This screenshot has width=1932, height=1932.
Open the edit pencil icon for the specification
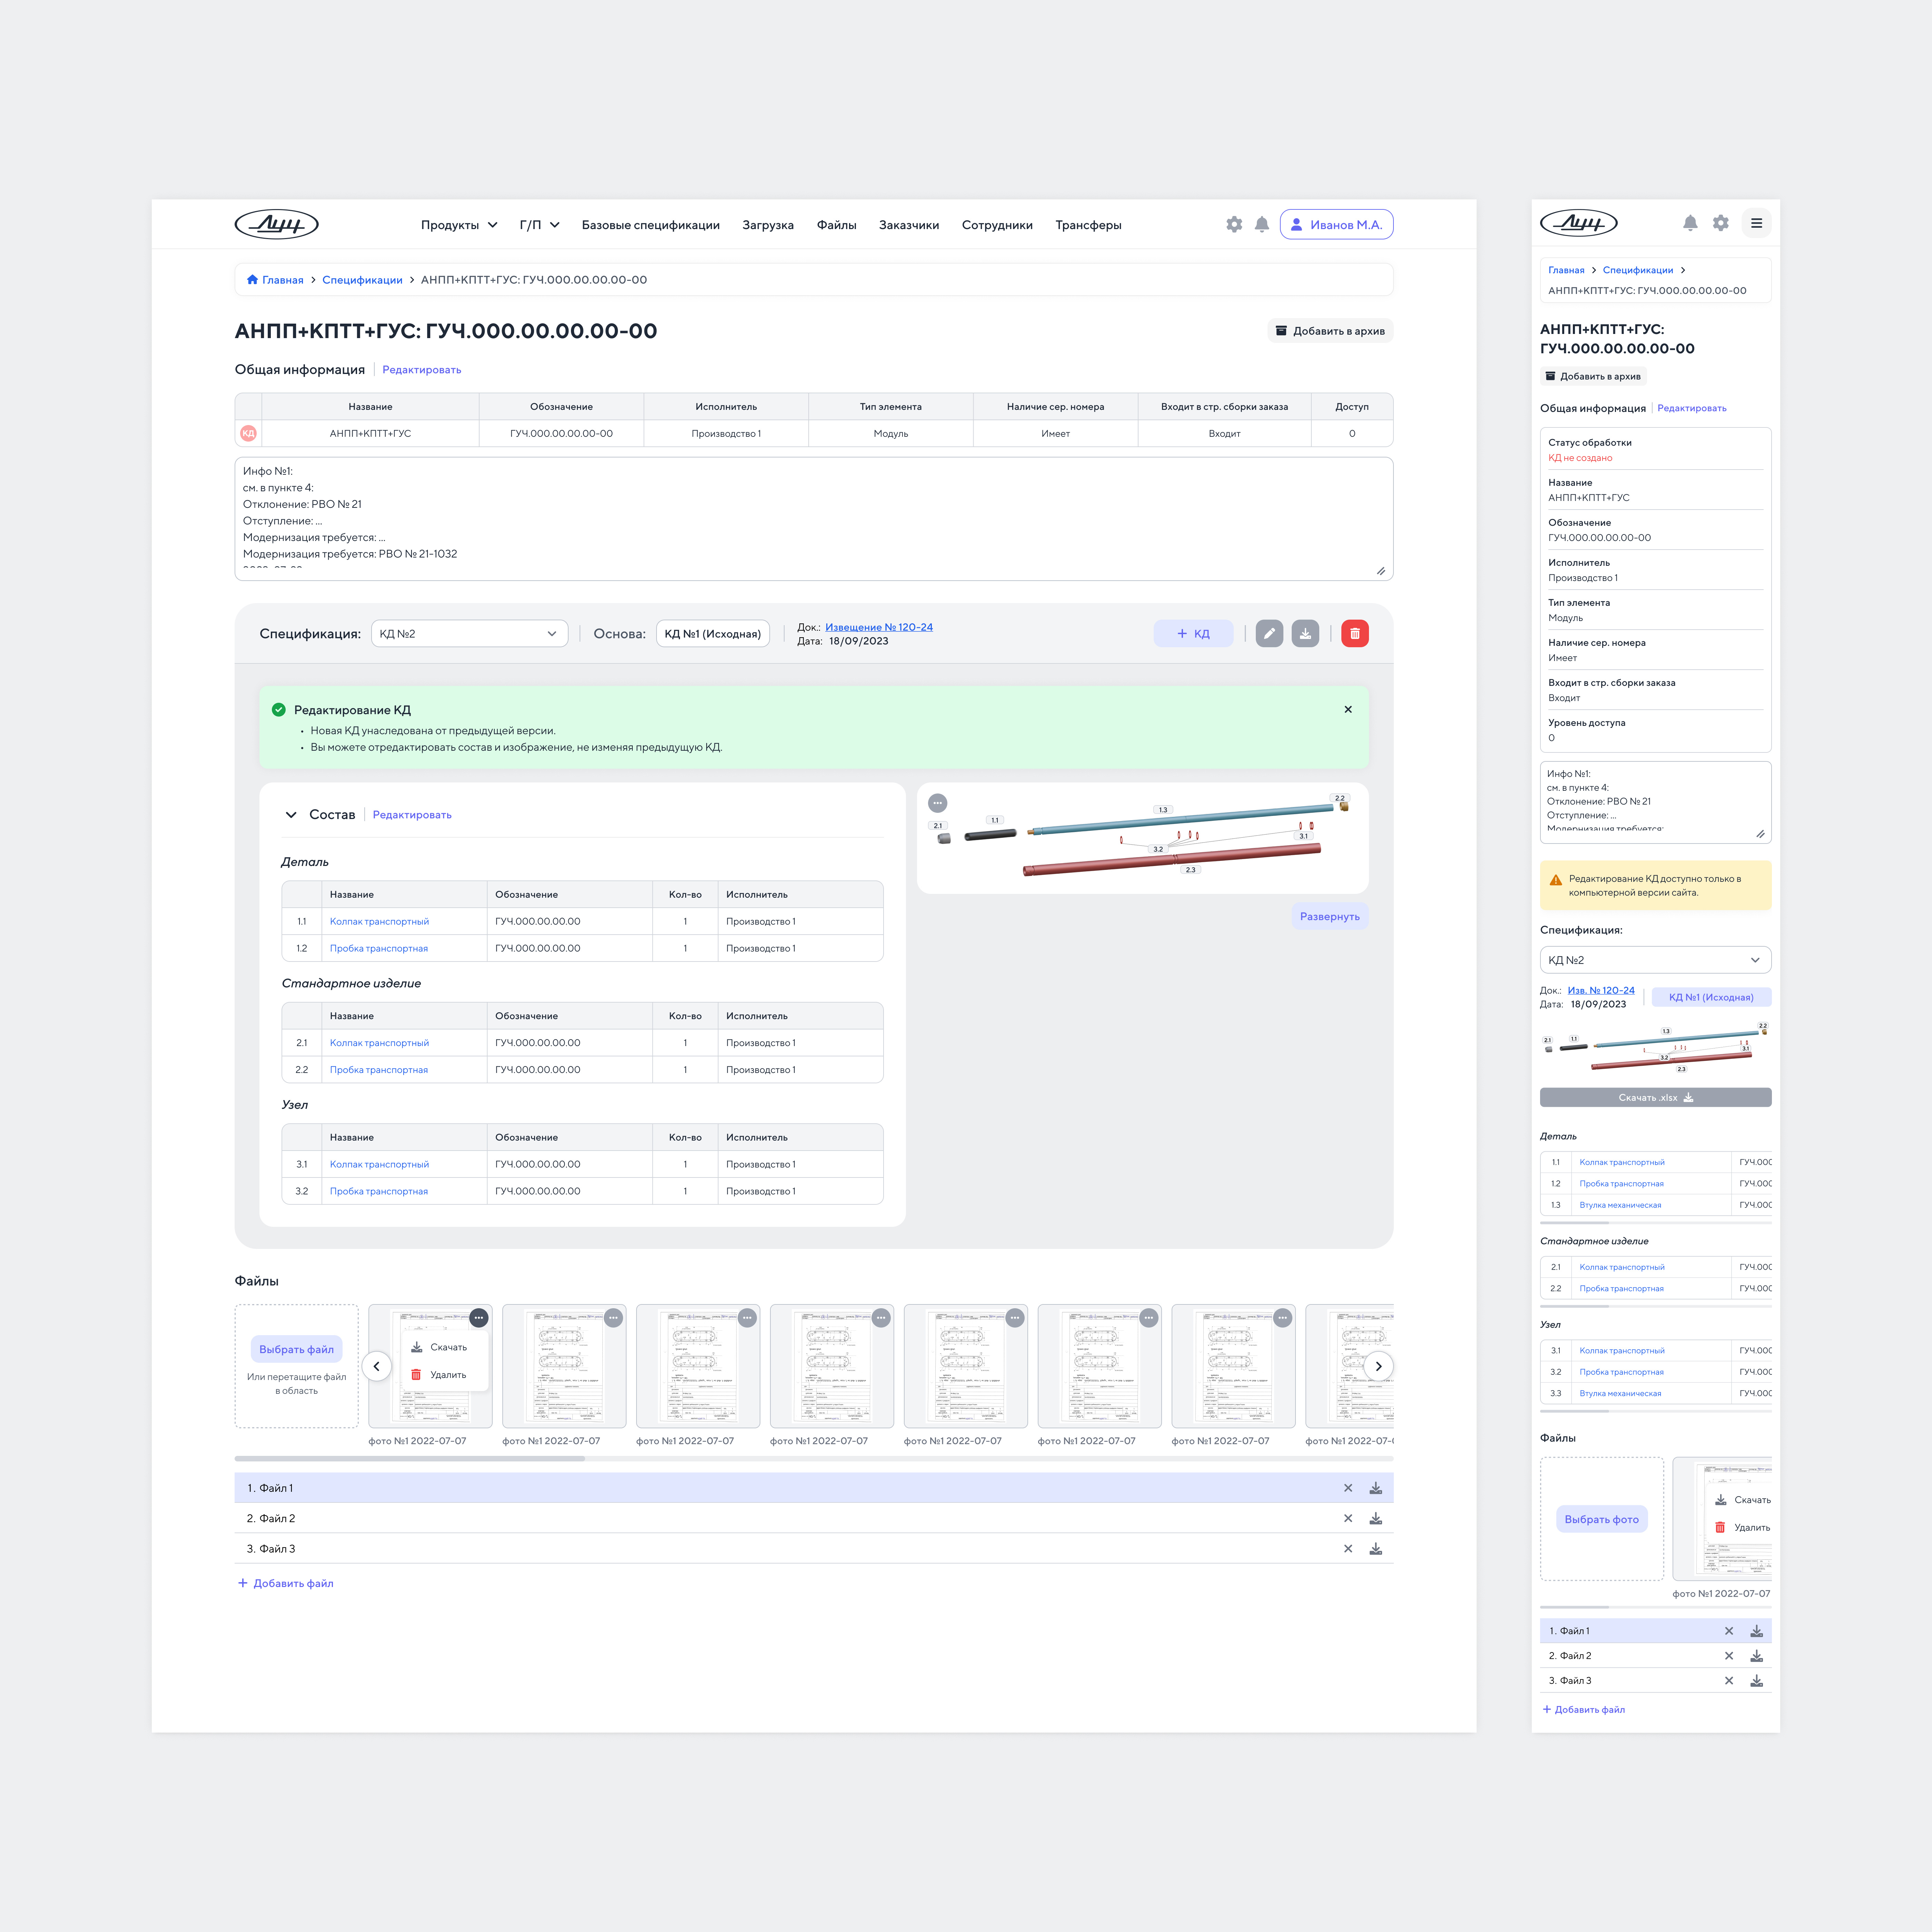[1269, 633]
